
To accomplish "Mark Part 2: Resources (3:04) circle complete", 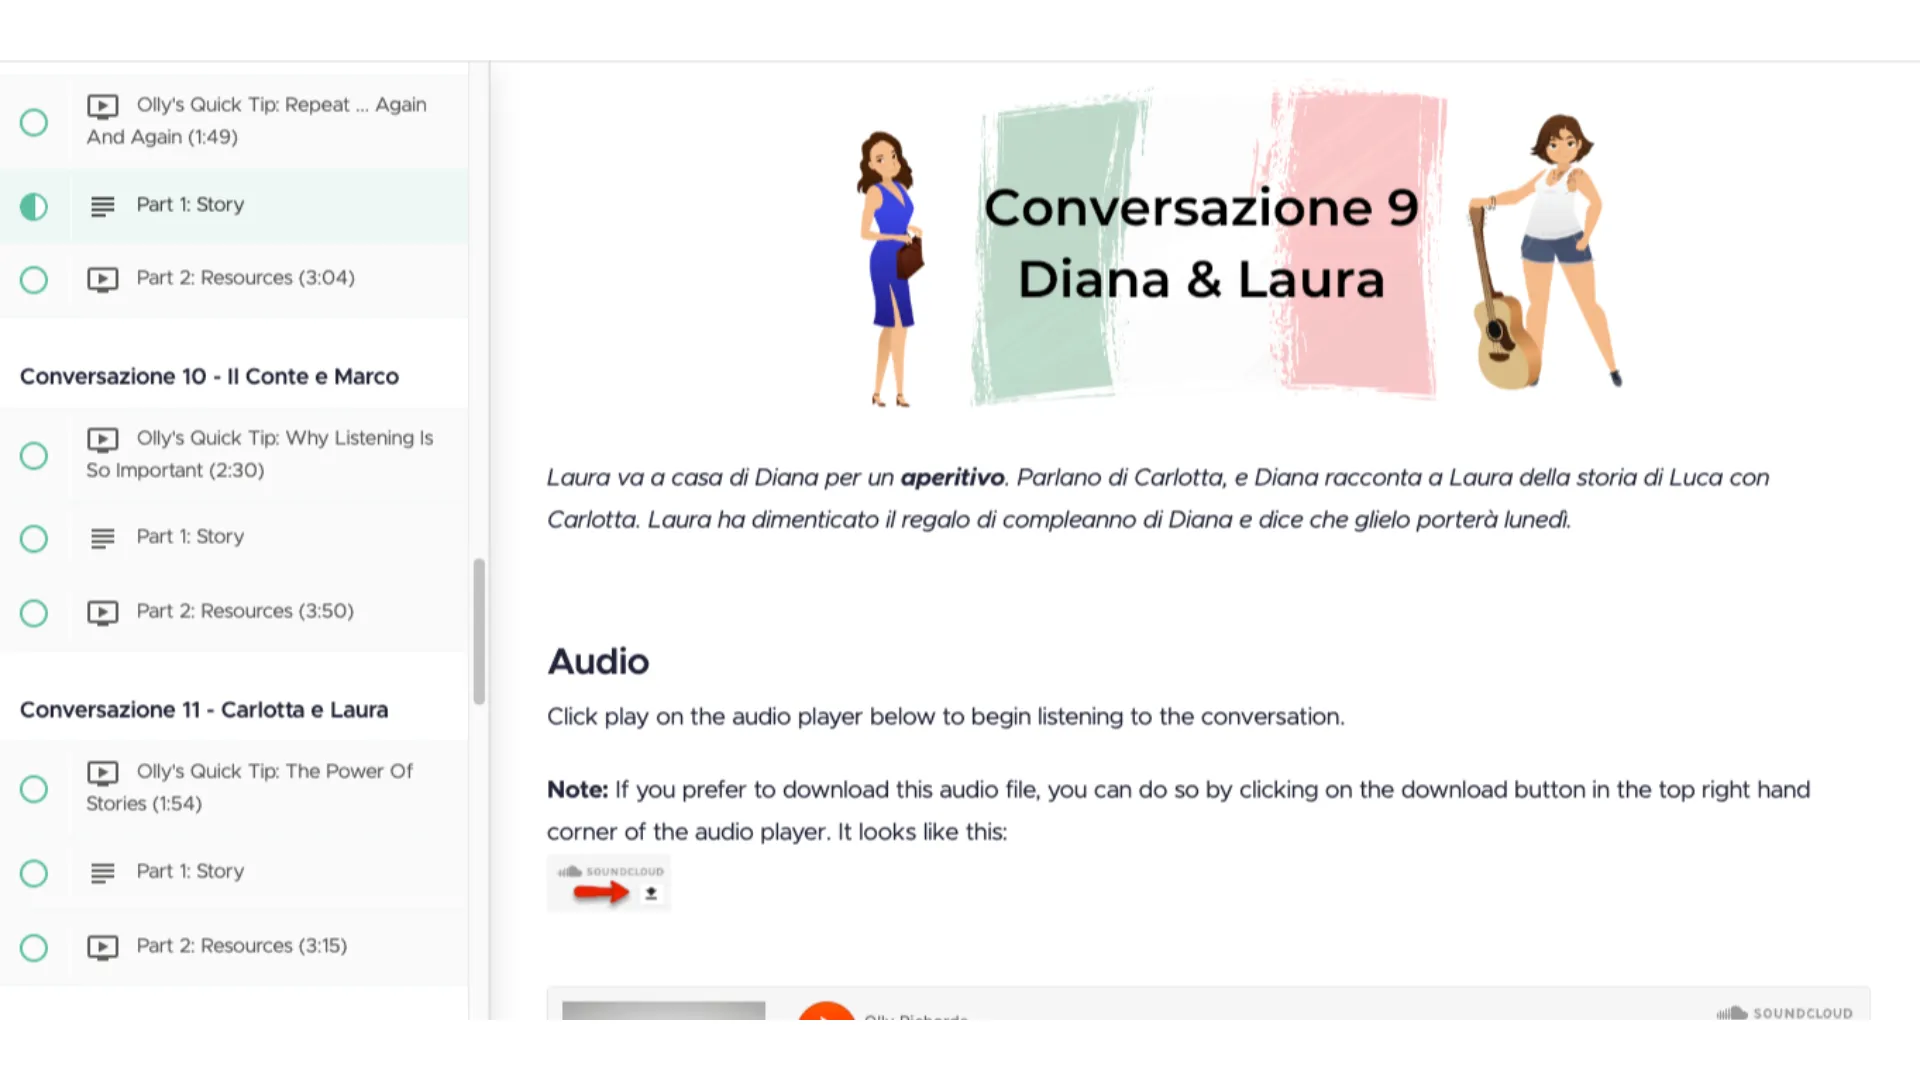I will click(x=34, y=280).
